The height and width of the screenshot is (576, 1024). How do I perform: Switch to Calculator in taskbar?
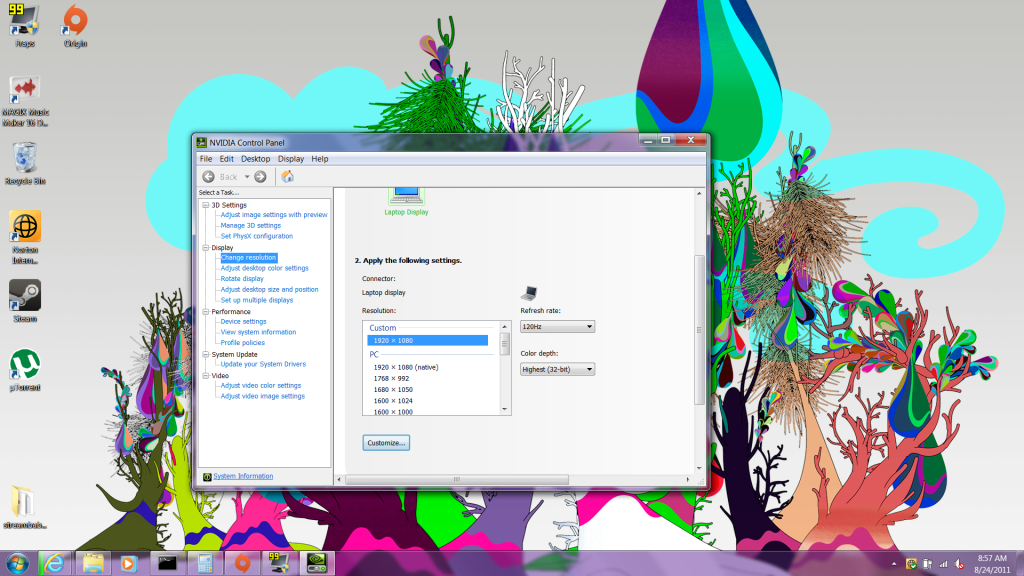[x=205, y=563]
